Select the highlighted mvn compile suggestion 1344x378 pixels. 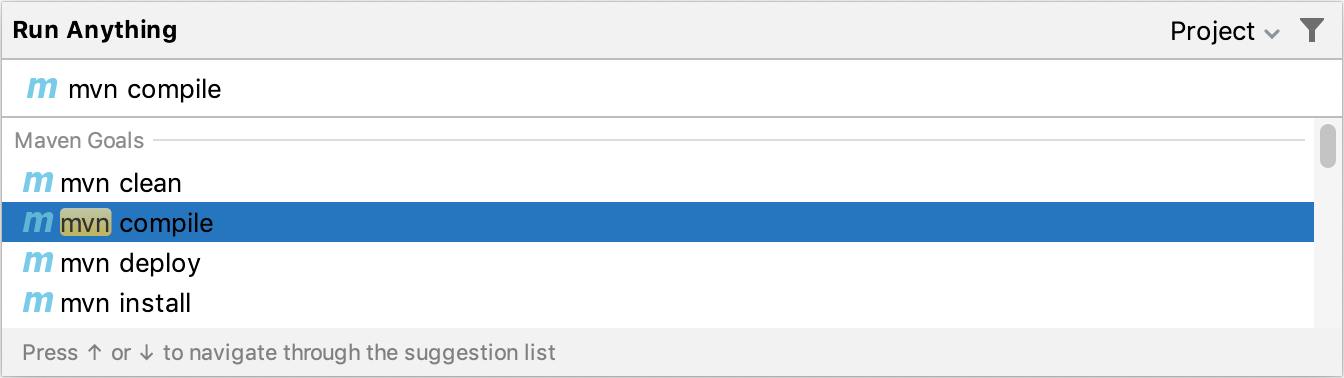[x=658, y=223]
